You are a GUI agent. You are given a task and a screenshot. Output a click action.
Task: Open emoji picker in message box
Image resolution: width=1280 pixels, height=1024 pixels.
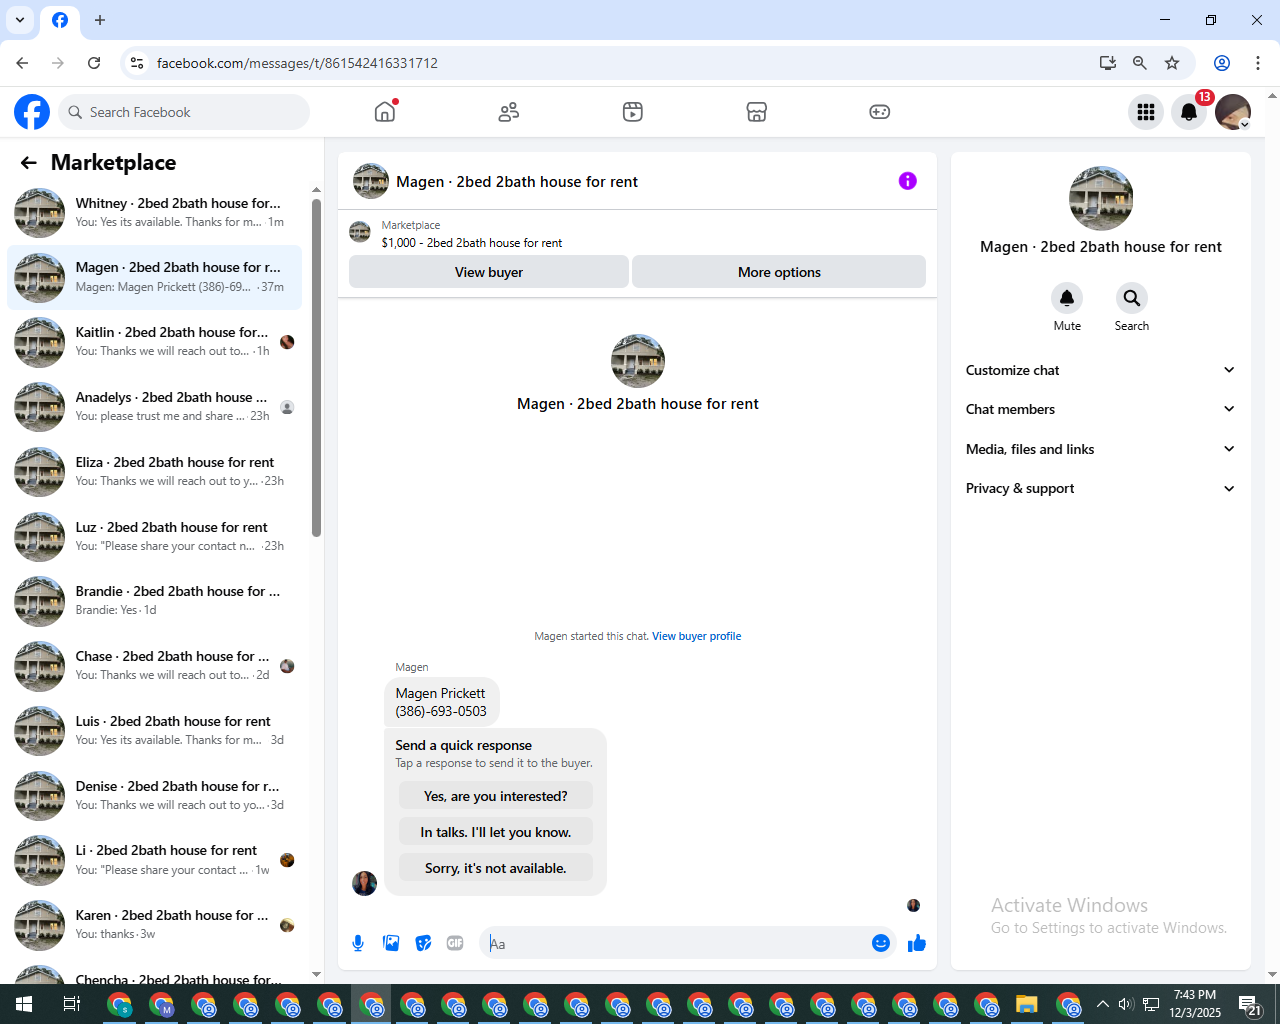pyautogui.click(x=881, y=943)
